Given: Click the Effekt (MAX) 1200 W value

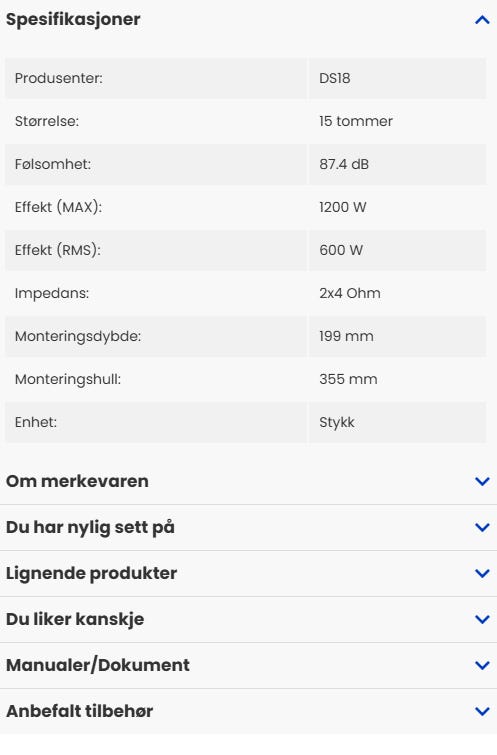Looking at the screenshot, I should tap(342, 207).
